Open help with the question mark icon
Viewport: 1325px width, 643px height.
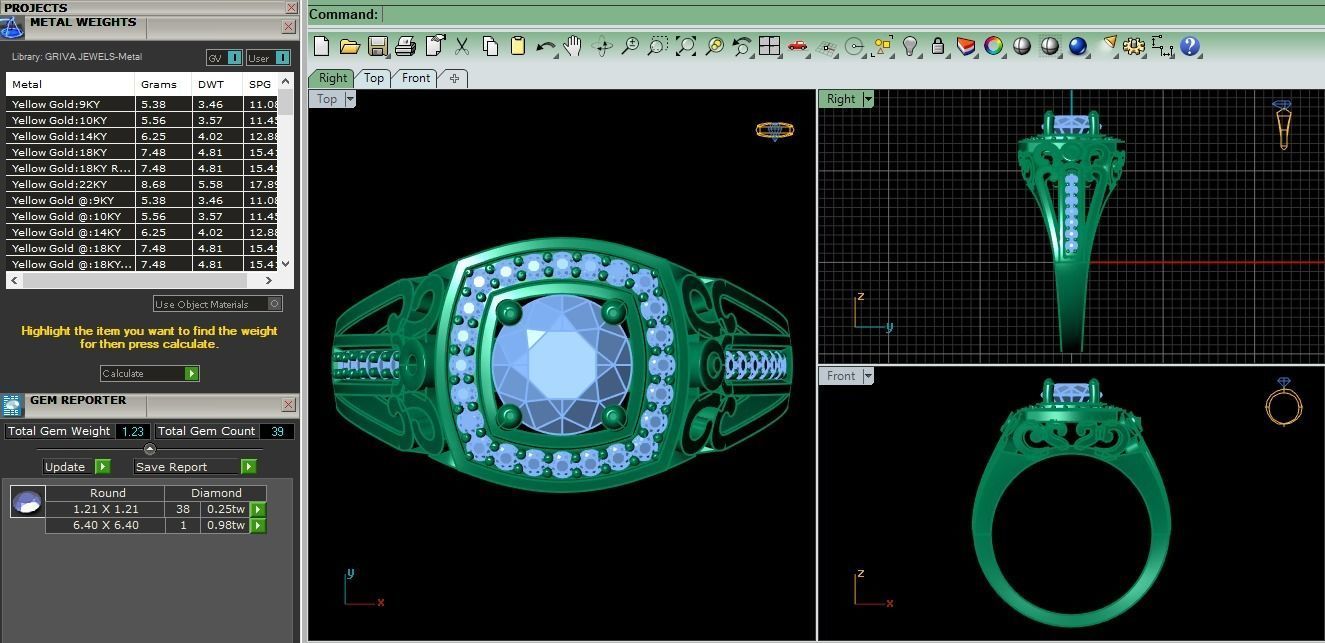pyautogui.click(x=1190, y=46)
